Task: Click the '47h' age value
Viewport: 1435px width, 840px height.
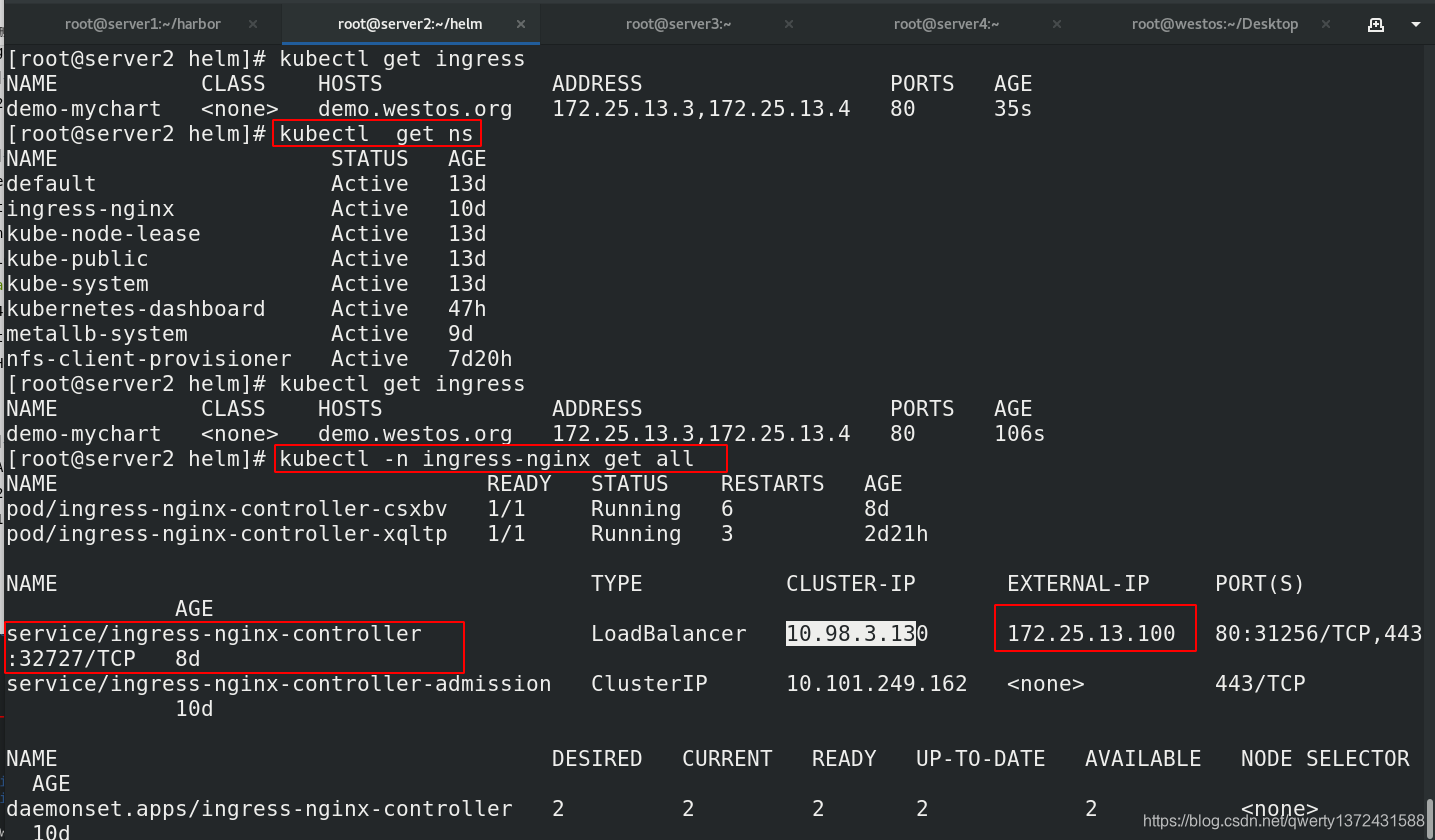Action: (x=467, y=309)
